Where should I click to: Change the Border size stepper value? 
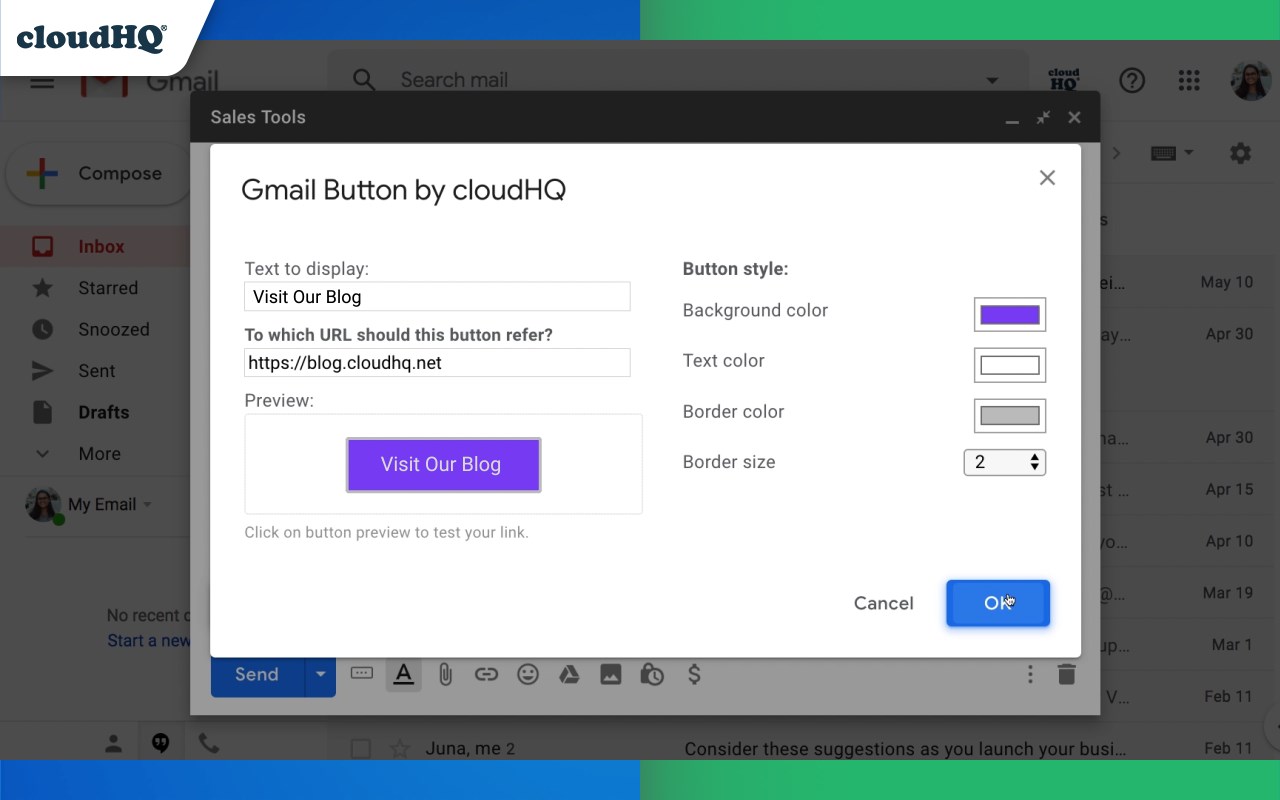(1004, 462)
